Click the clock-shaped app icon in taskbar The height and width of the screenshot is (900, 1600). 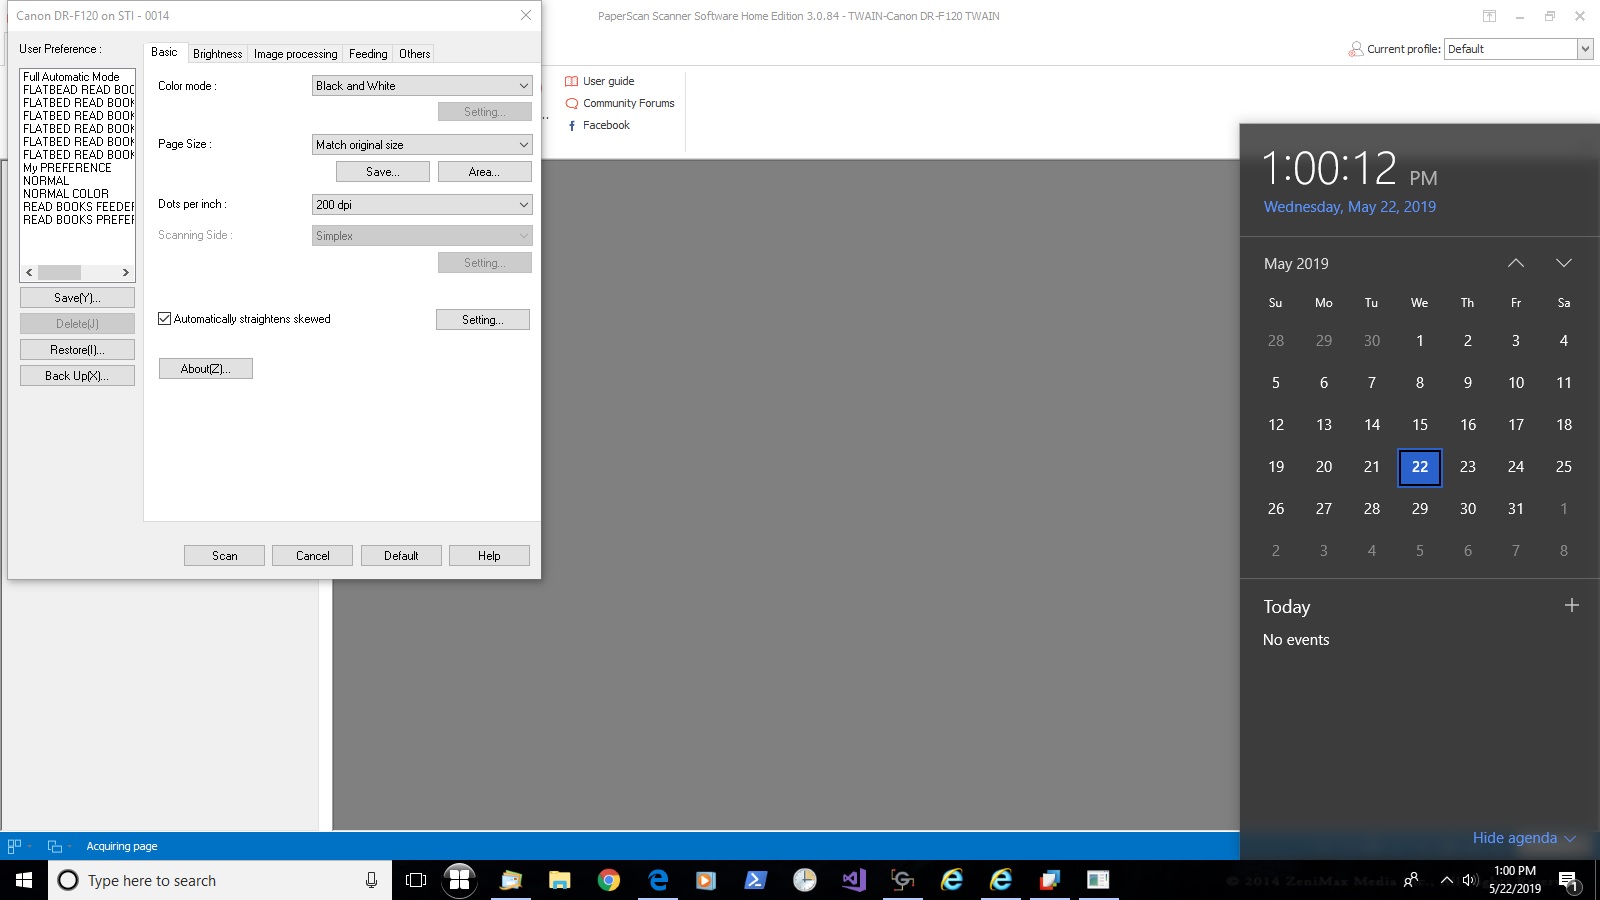tap(804, 880)
